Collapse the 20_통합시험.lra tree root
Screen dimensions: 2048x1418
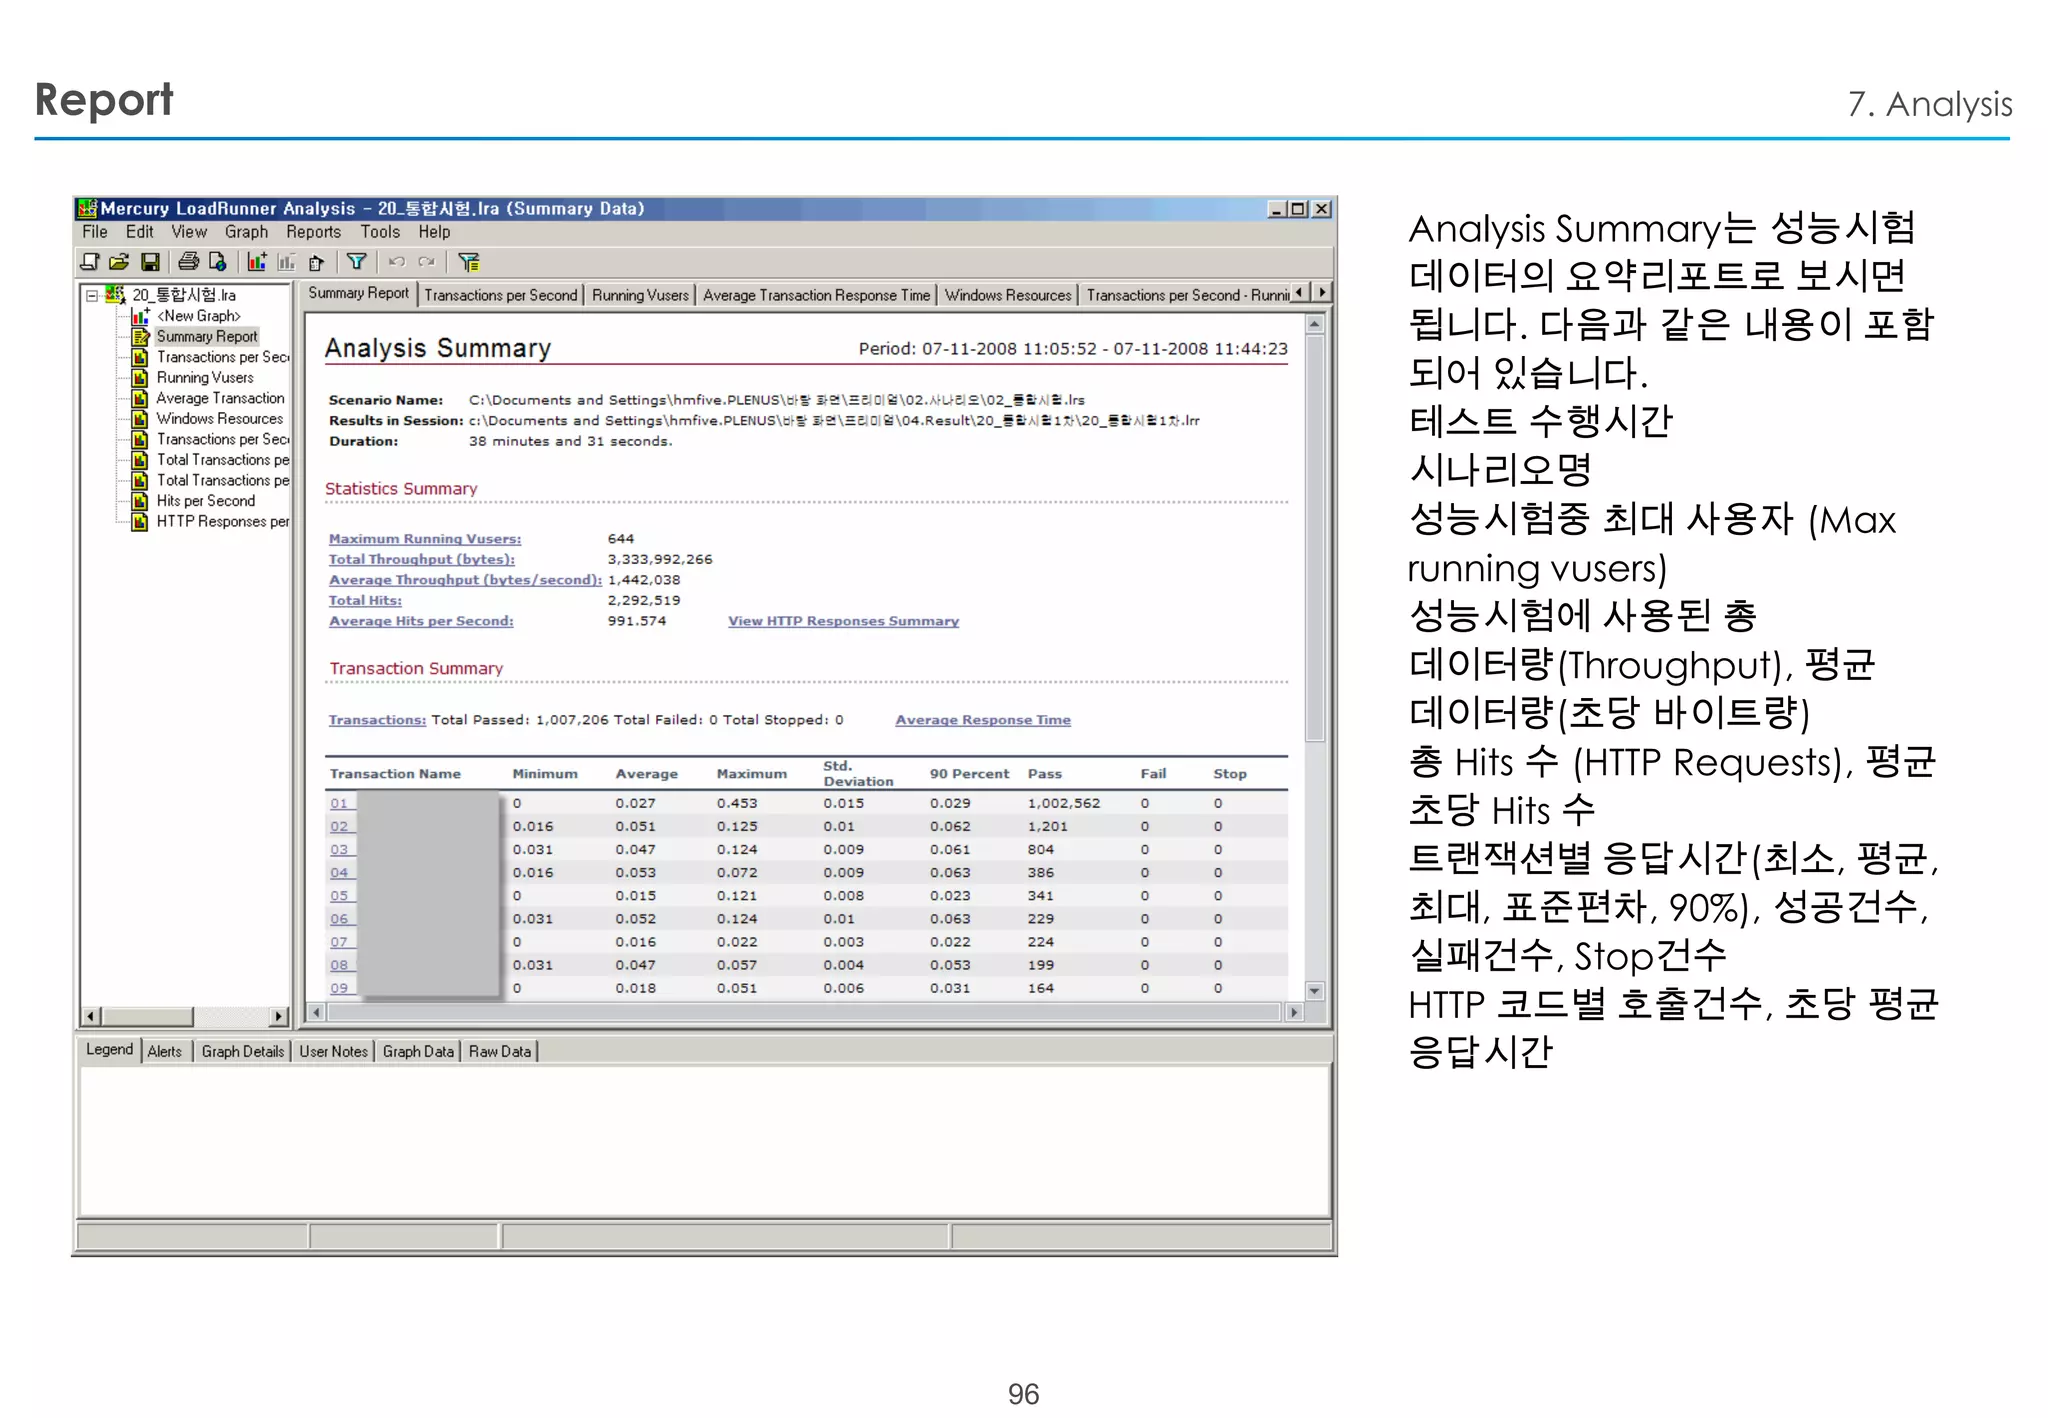(92, 295)
